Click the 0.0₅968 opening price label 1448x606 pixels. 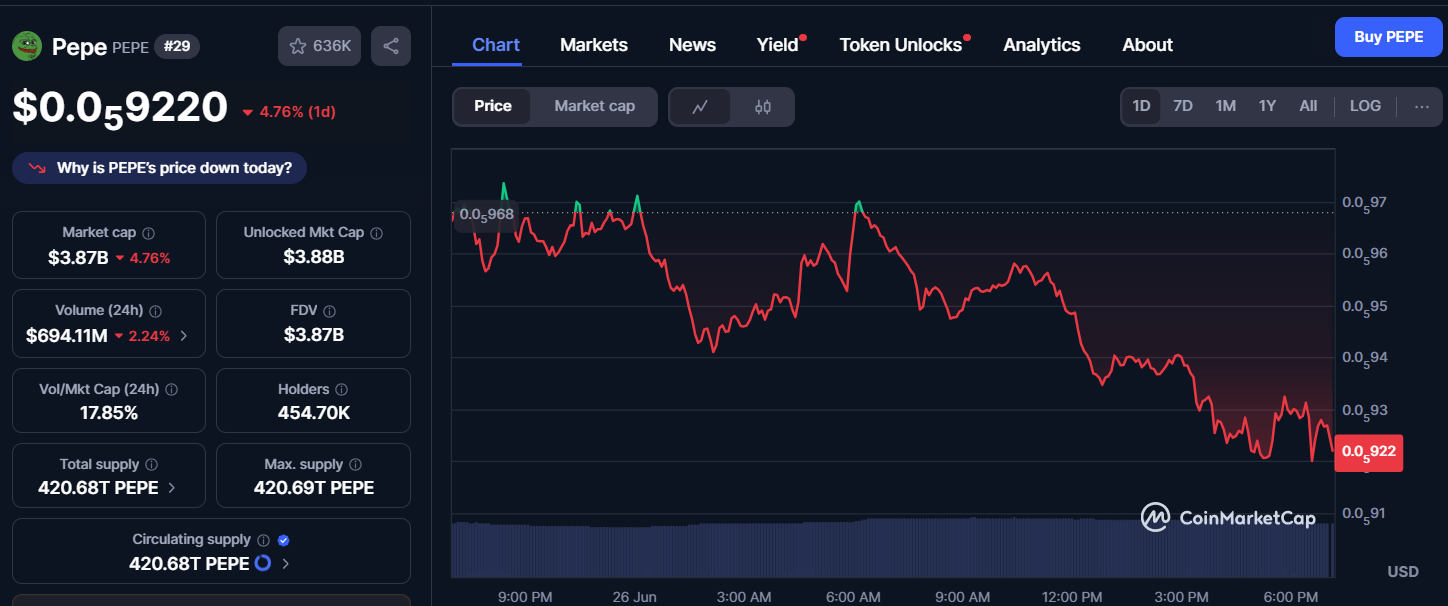485,214
